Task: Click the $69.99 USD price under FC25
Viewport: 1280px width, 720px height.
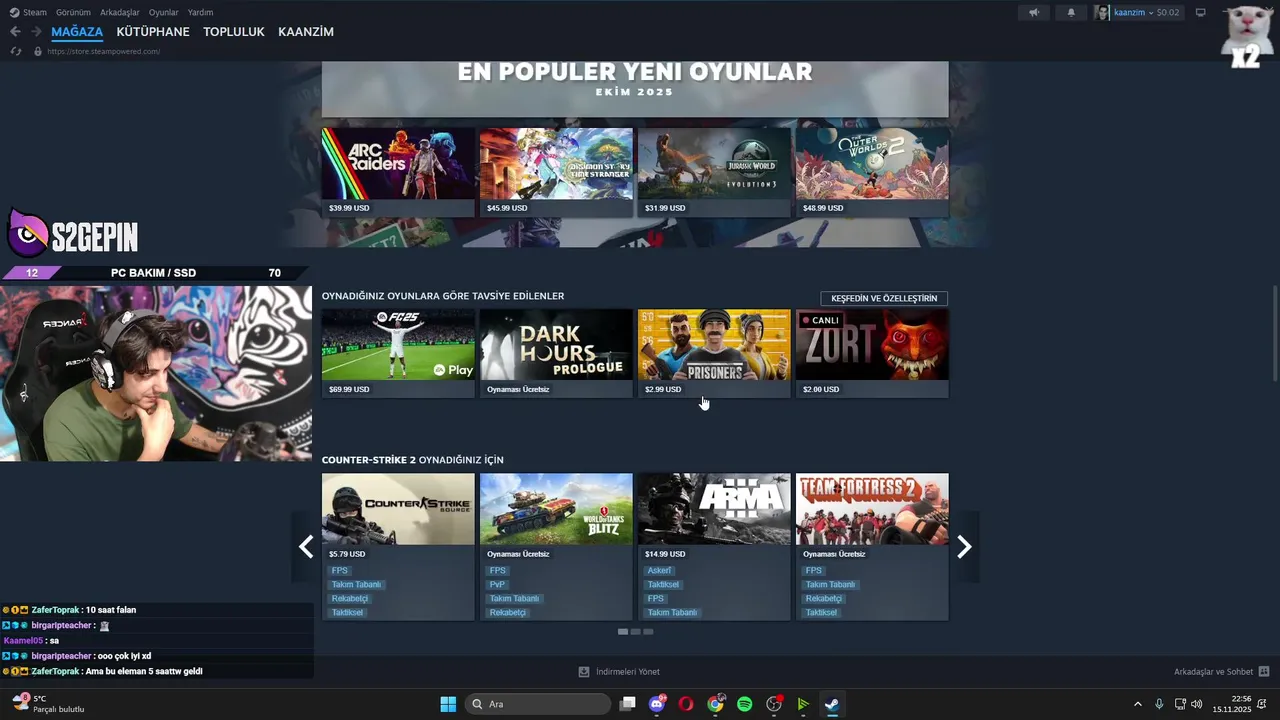Action: coord(349,389)
